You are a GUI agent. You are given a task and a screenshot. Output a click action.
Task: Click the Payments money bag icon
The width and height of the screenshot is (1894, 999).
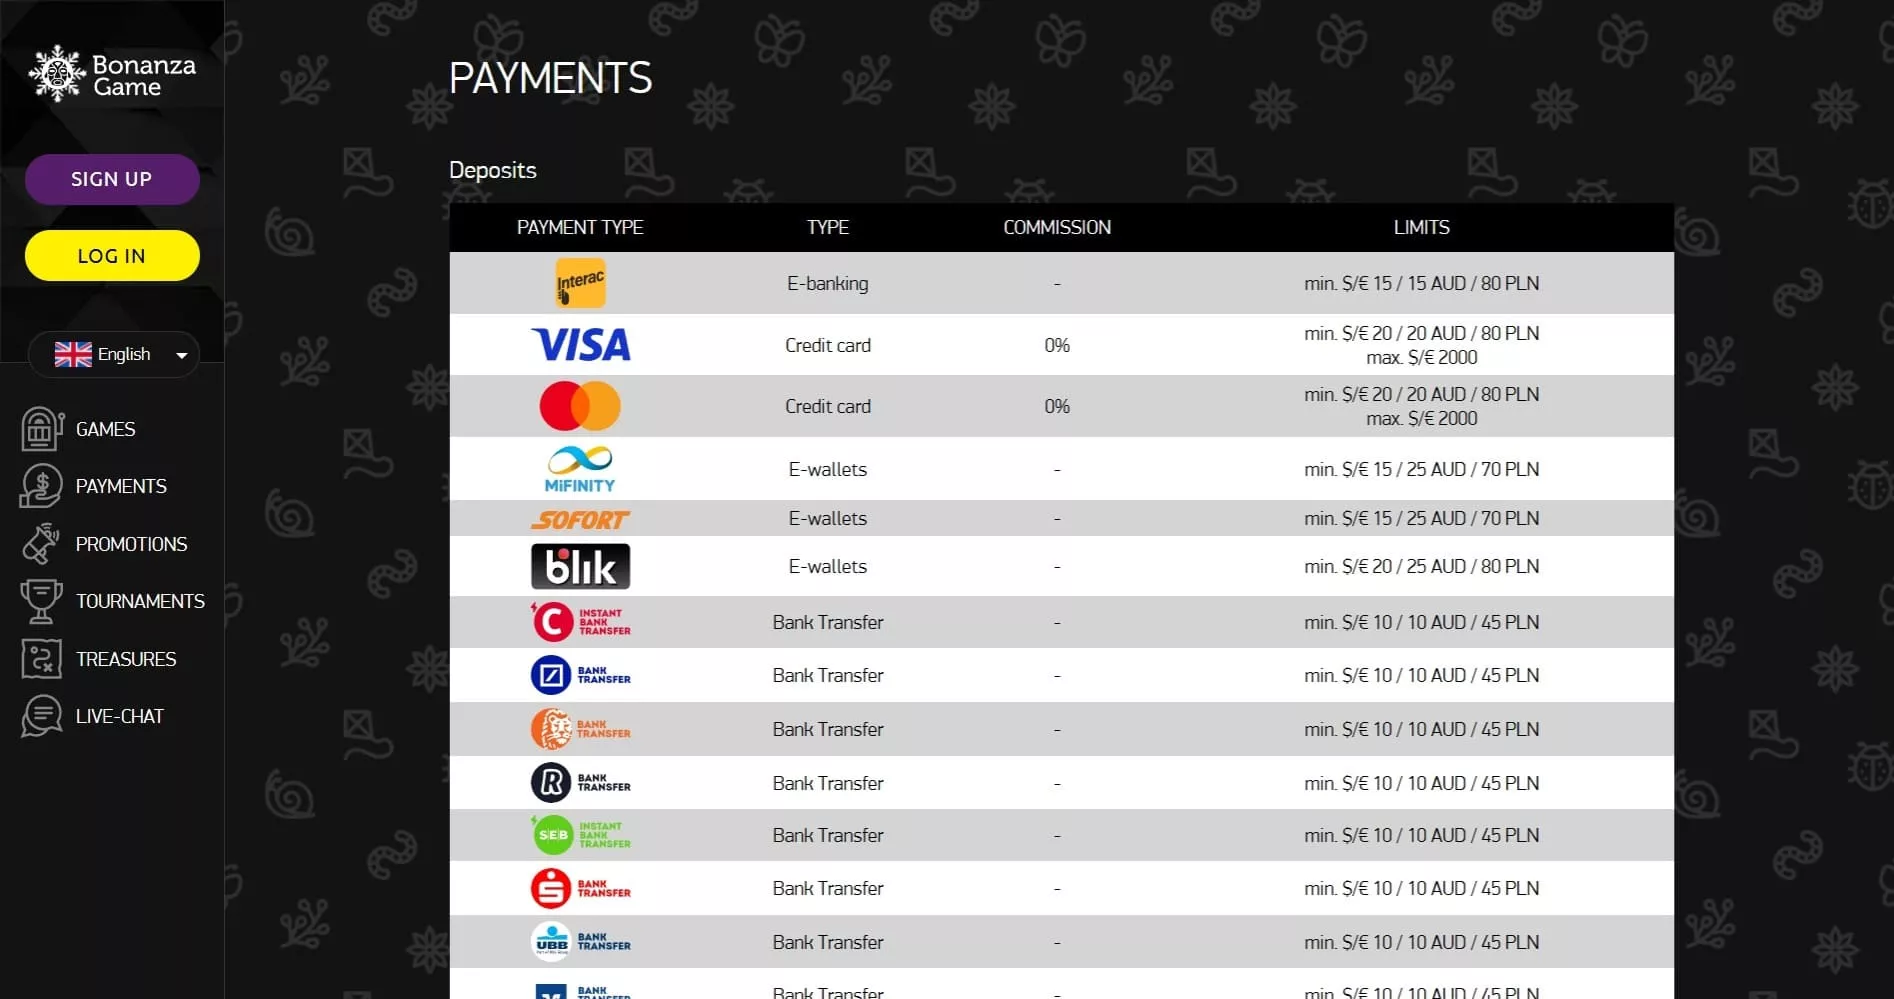coord(41,486)
